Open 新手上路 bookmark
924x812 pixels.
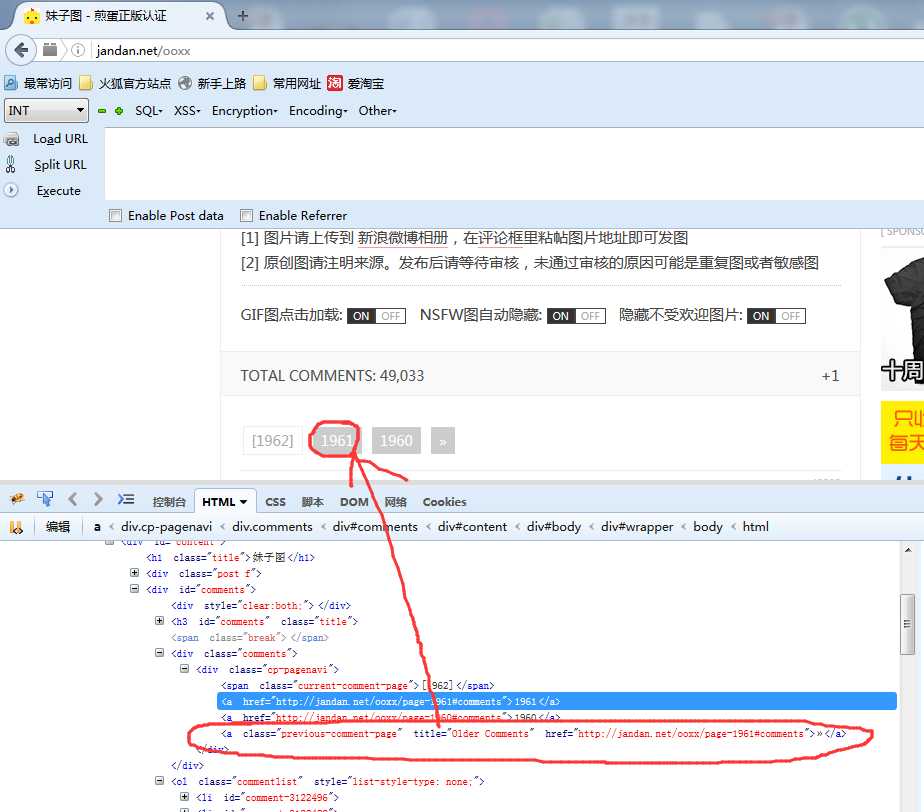coord(212,83)
